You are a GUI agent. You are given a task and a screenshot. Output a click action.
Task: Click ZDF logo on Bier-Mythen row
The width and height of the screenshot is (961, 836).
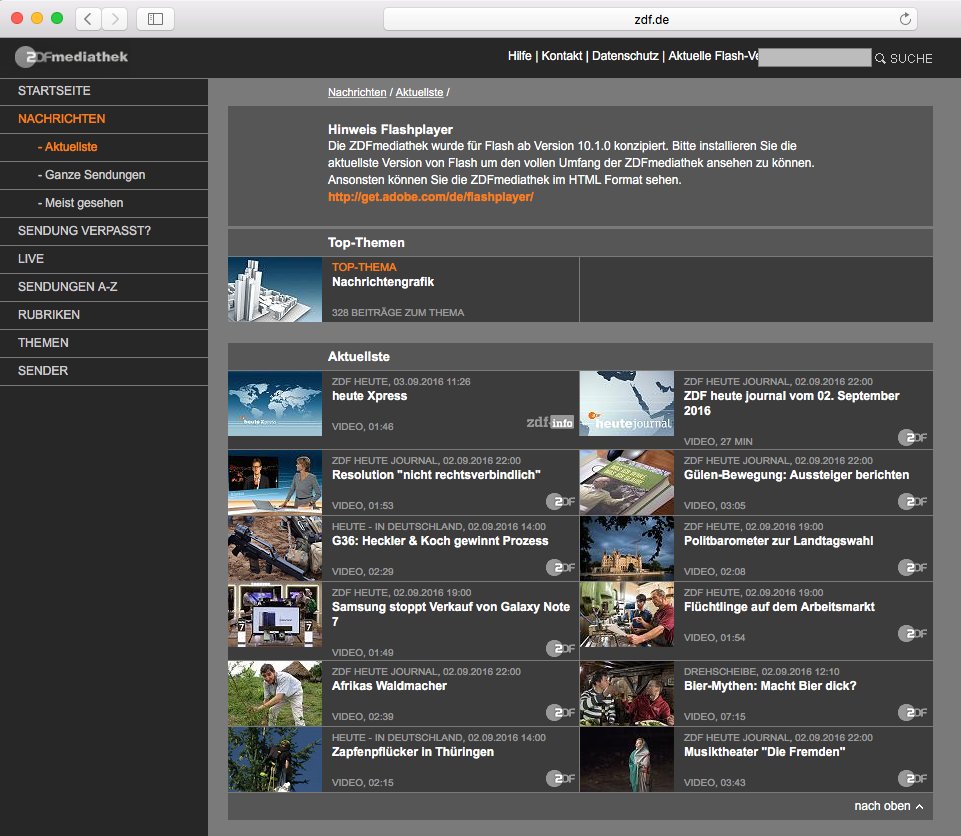pyautogui.click(x=913, y=712)
